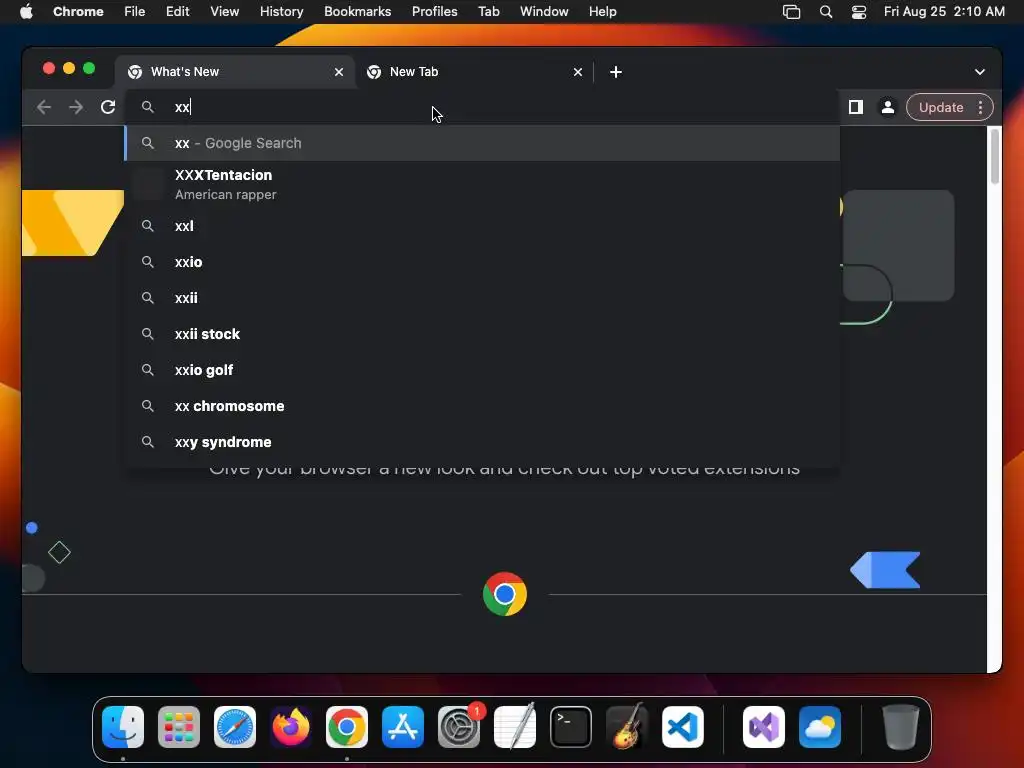Click the date and time in menu bar
The width and height of the screenshot is (1024, 768).
tap(944, 12)
